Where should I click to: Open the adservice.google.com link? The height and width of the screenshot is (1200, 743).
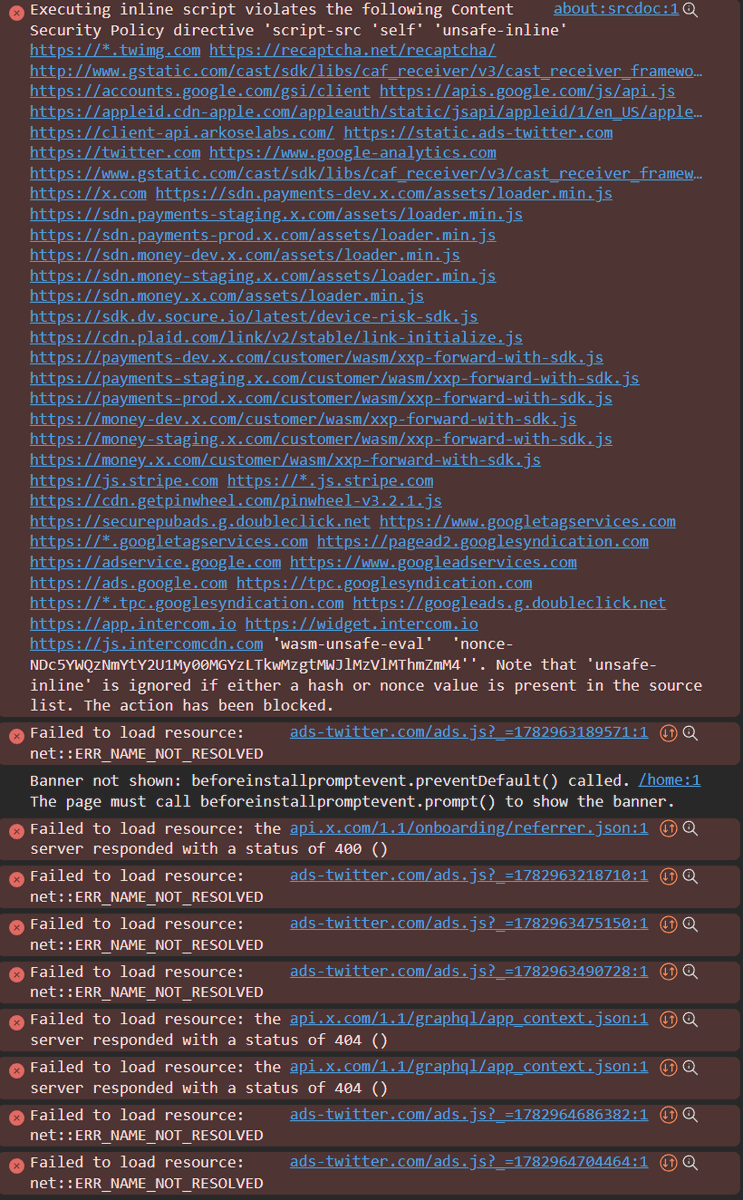[155, 562]
